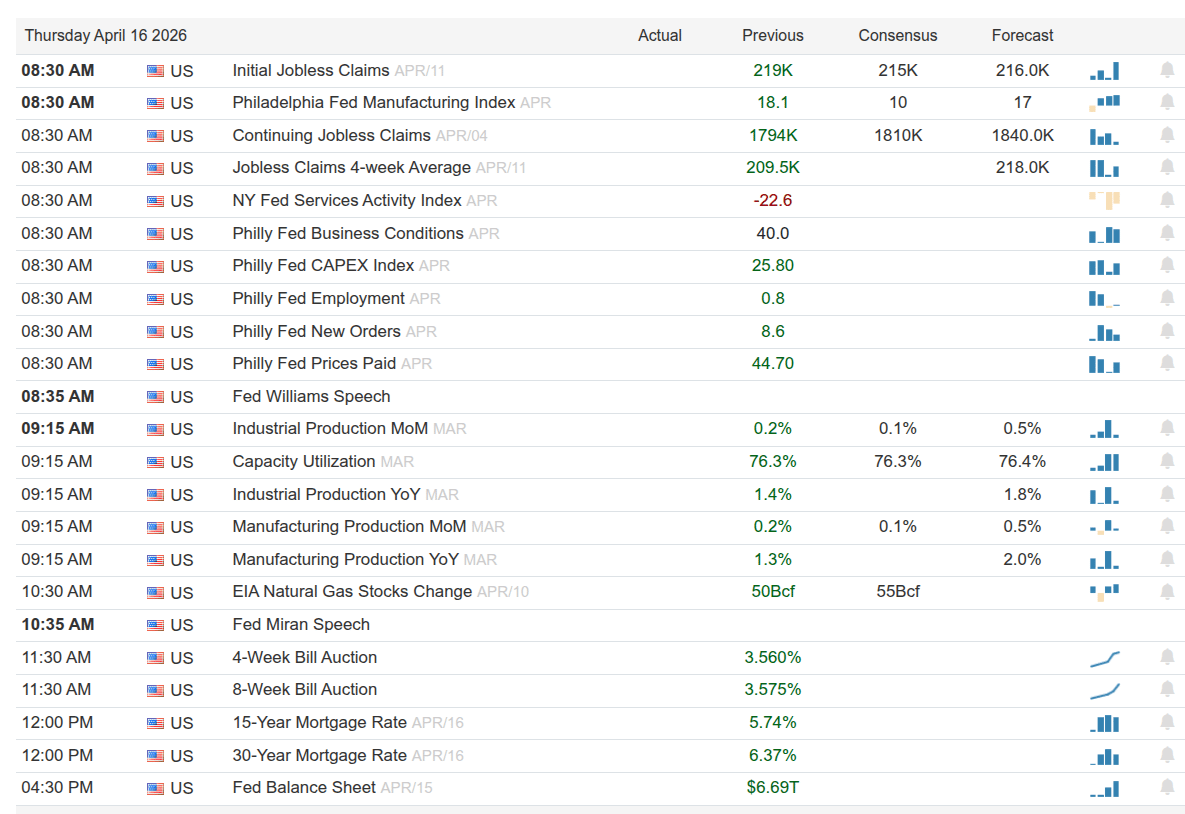View the NY Fed Services Activity chart icon
Screen dimensions: 1185x814
(1104, 200)
